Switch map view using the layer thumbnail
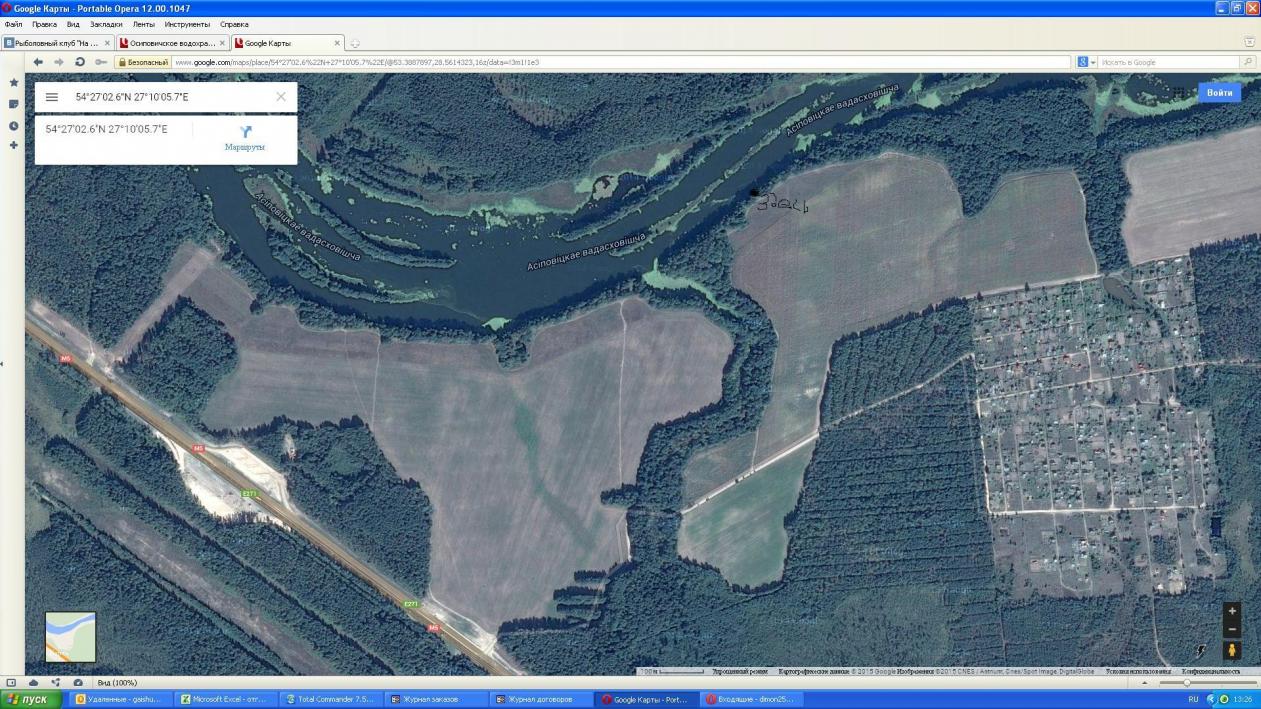The height and width of the screenshot is (709, 1261). coord(71,637)
